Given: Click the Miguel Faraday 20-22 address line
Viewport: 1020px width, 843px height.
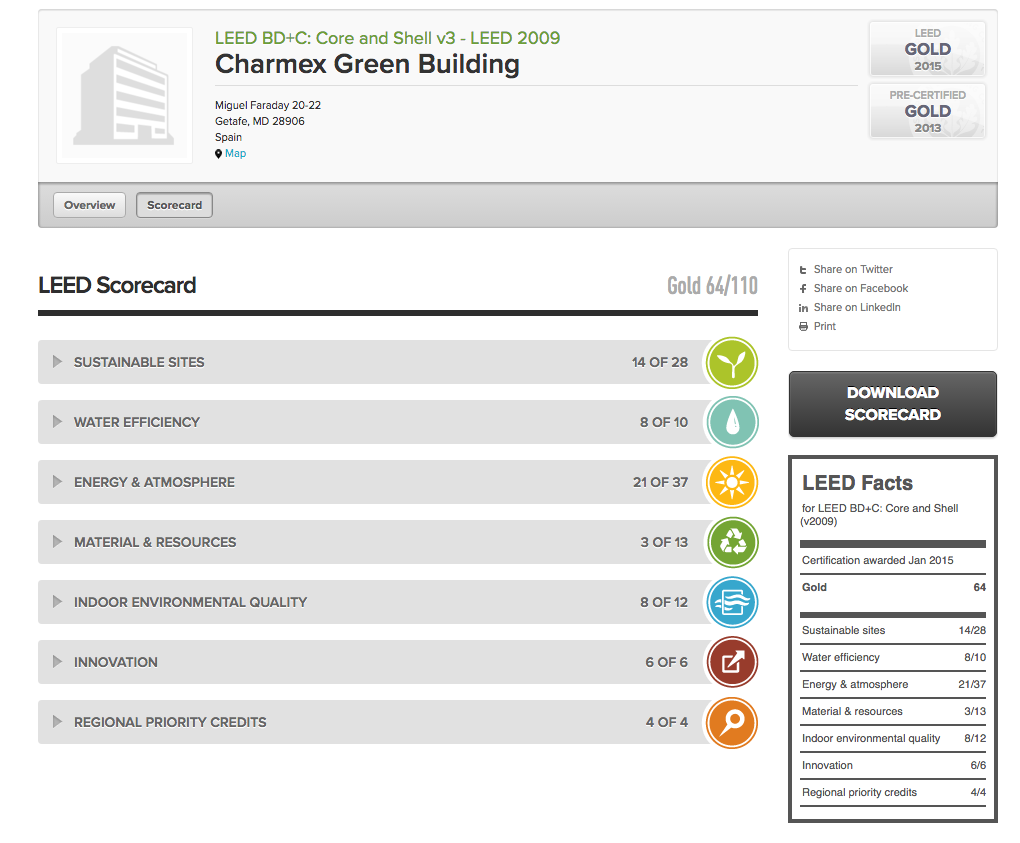Looking at the screenshot, I should 268,105.
